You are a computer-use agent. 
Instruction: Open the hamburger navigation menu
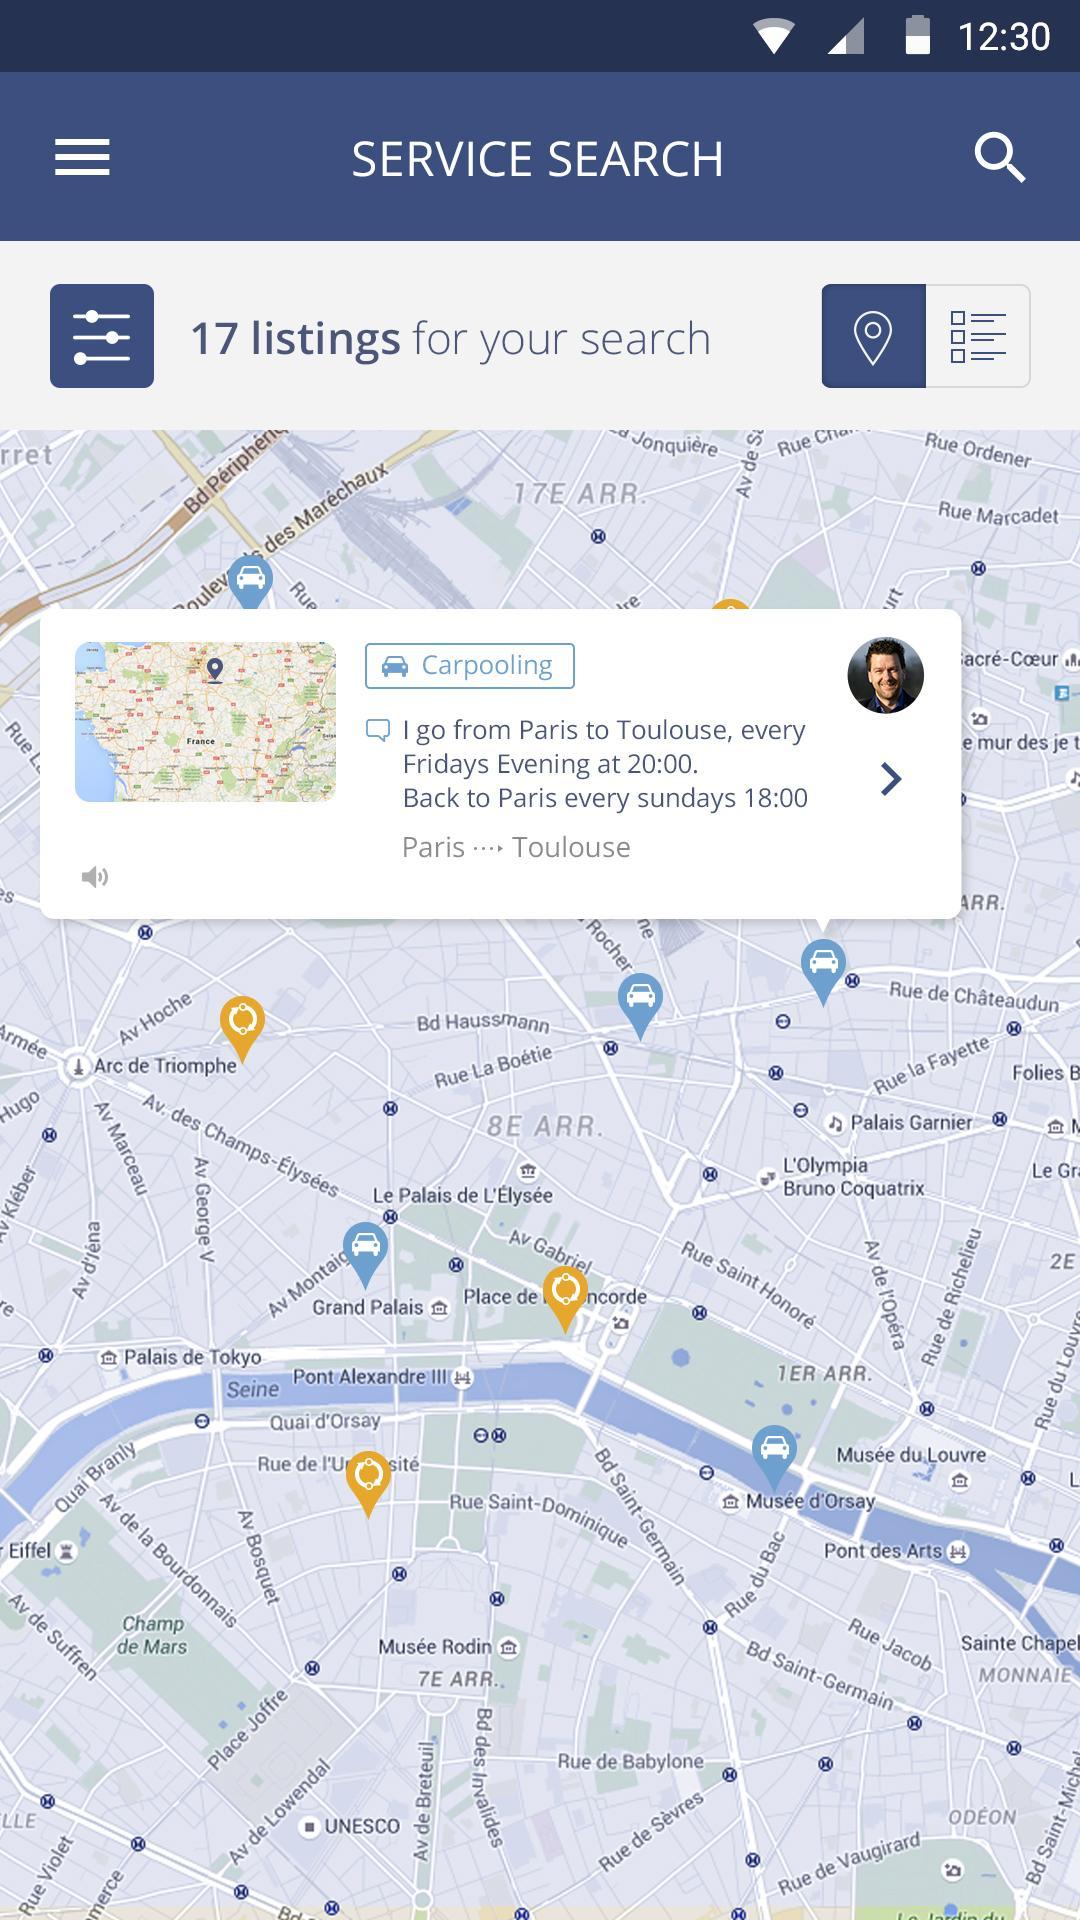(x=82, y=158)
